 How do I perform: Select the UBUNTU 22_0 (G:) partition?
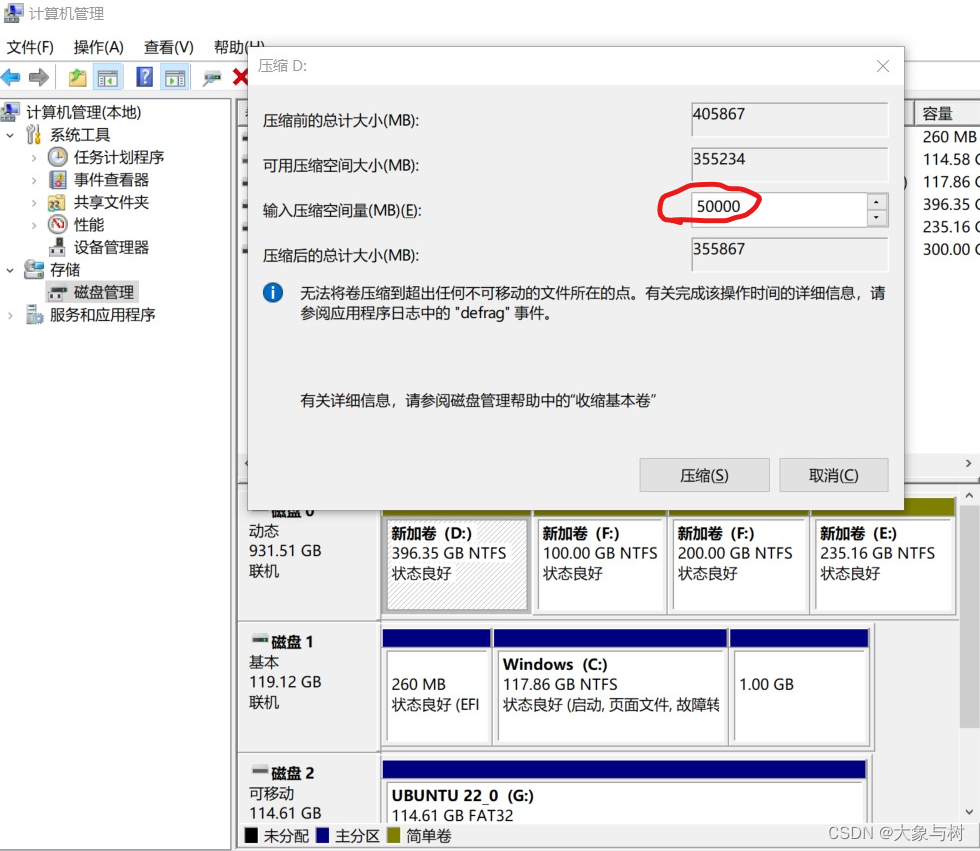[623, 802]
